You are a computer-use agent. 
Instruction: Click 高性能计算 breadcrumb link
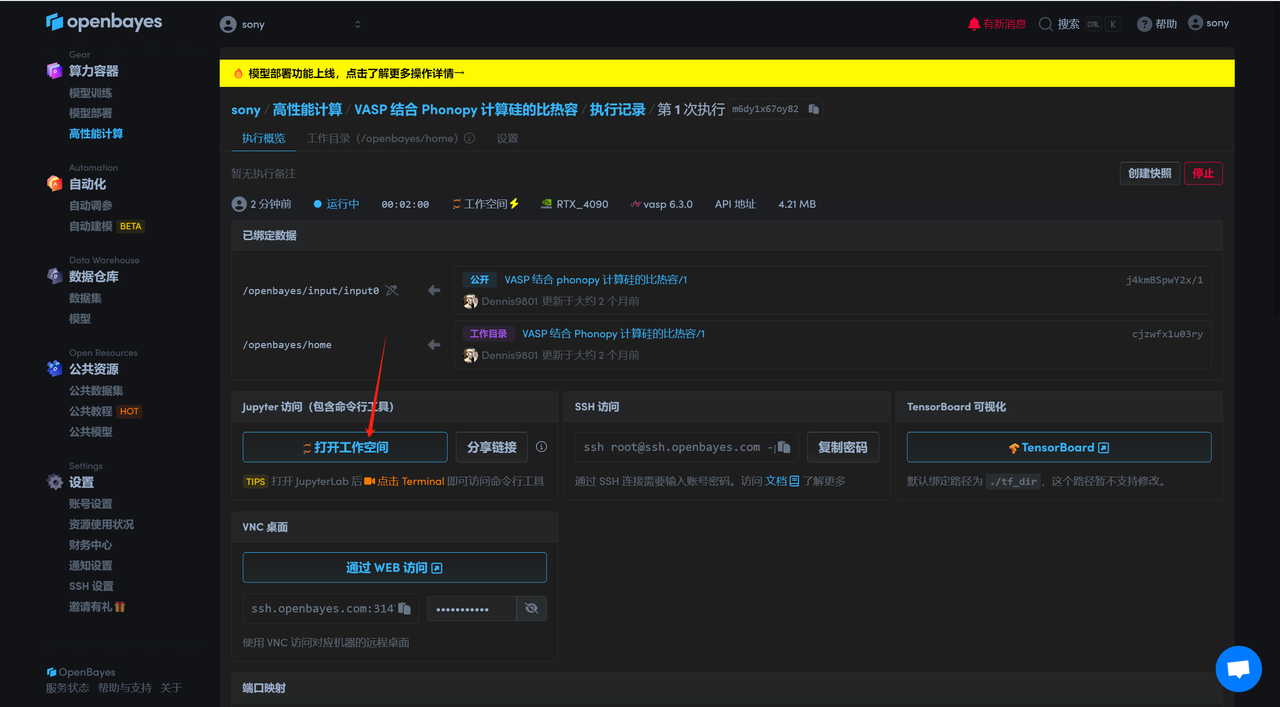click(307, 110)
